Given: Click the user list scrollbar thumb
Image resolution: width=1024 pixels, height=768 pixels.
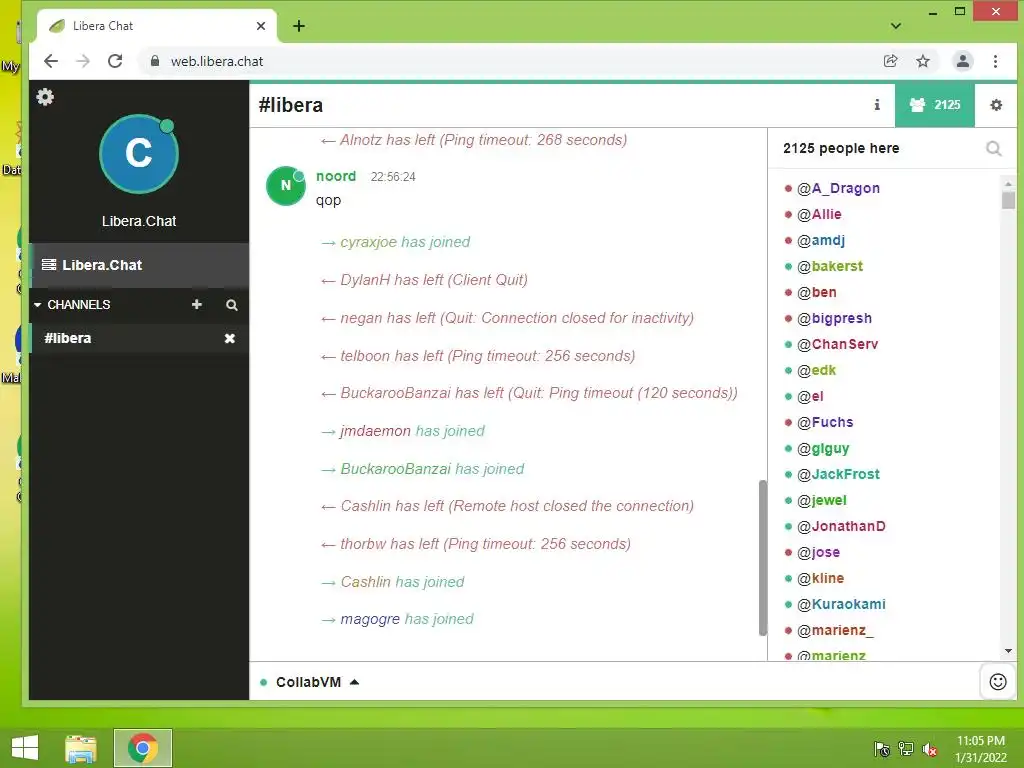Looking at the screenshot, I should tap(1008, 199).
